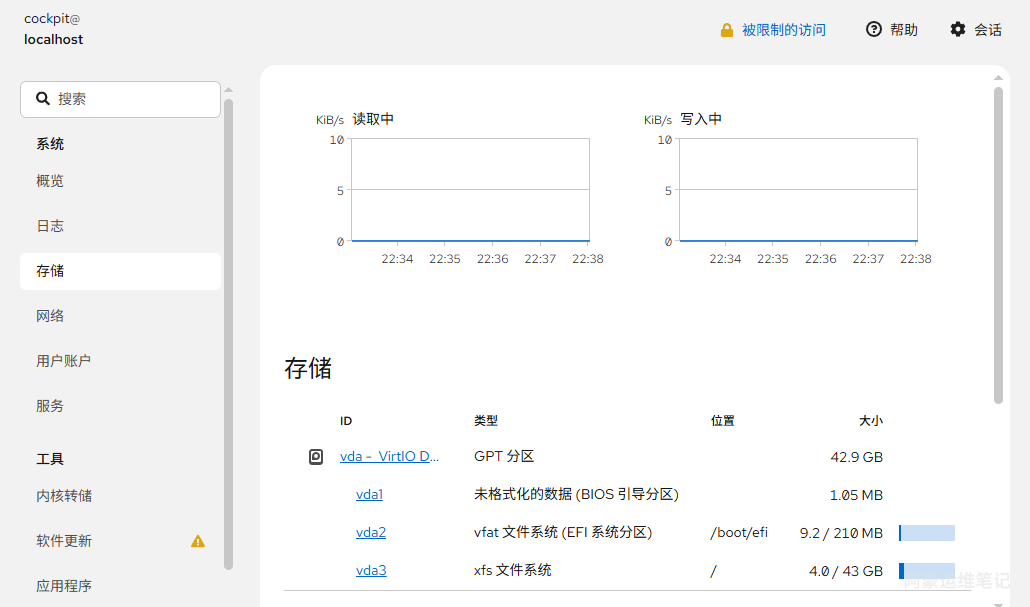
Task: Click the GPT 分区 type cell
Action: (x=504, y=457)
